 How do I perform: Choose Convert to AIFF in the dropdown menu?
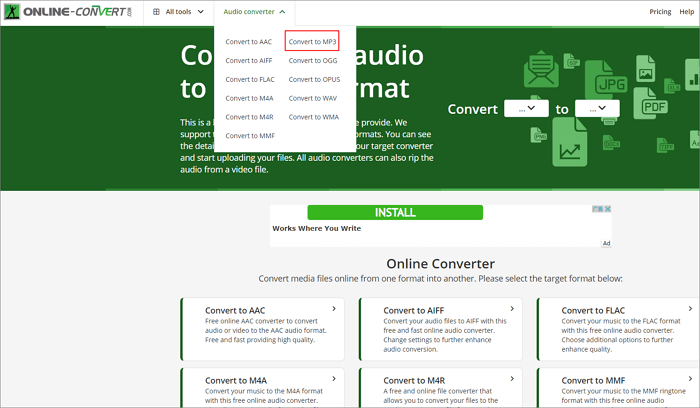click(249, 60)
